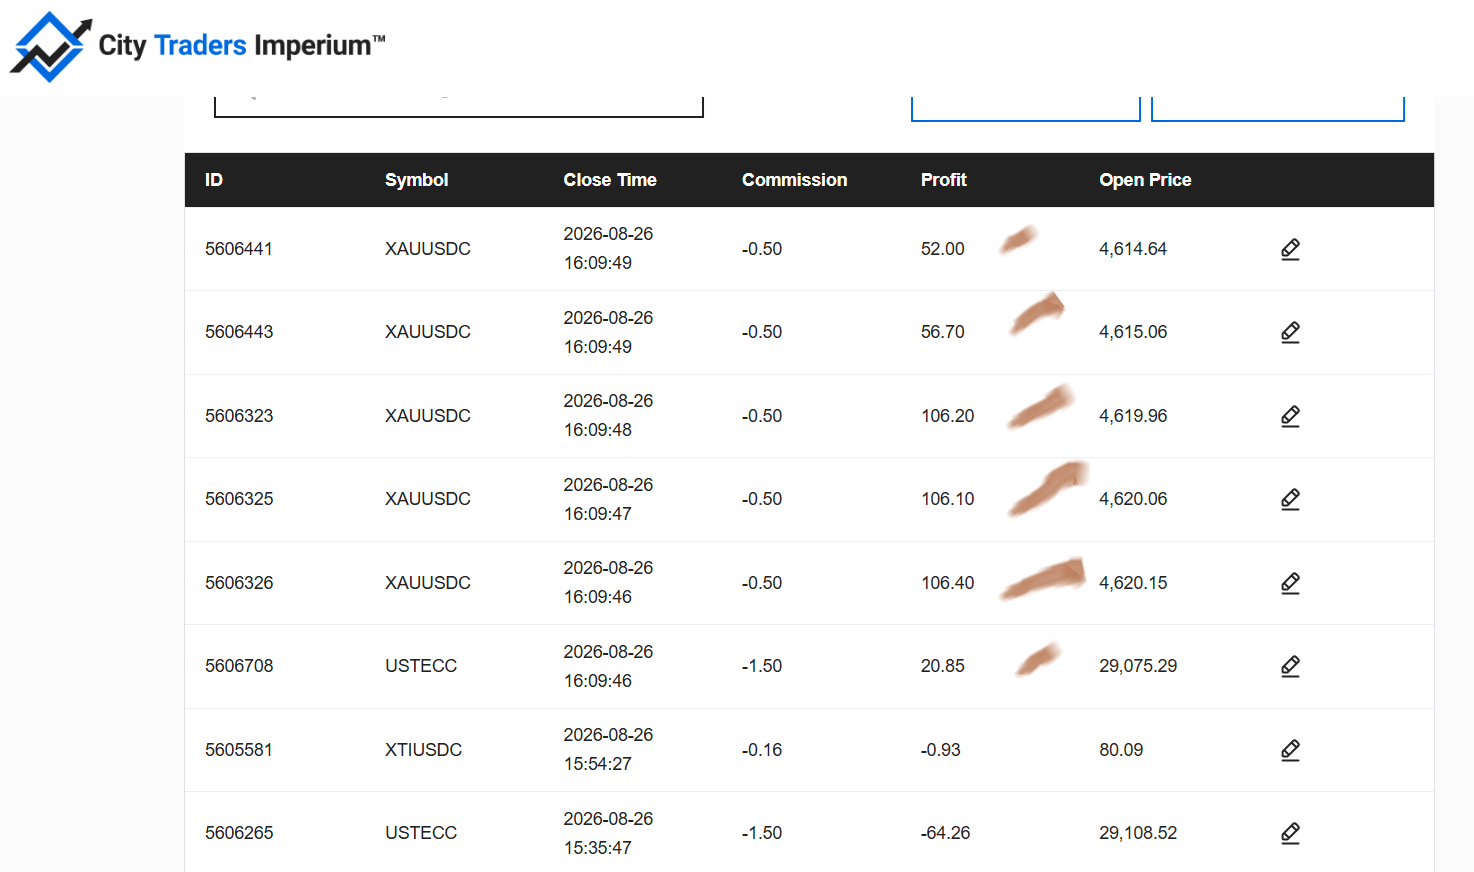
Task: Open editing for trade 5606326
Action: [1290, 583]
